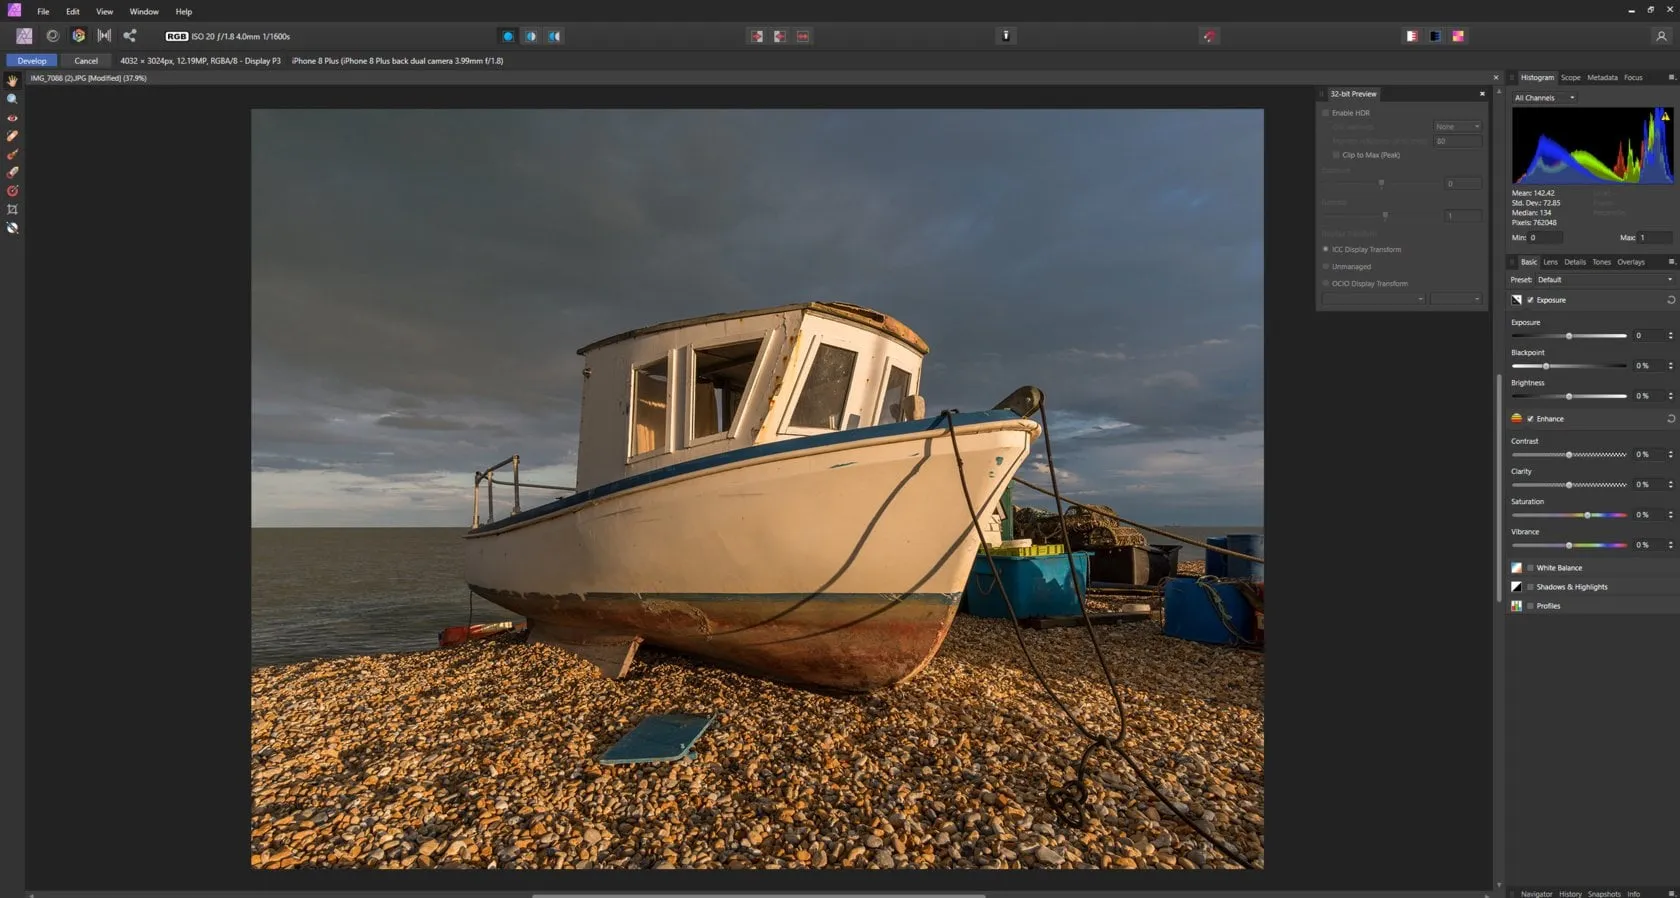Select the Crop tool
This screenshot has width=1680, height=898.
point(12,210)
